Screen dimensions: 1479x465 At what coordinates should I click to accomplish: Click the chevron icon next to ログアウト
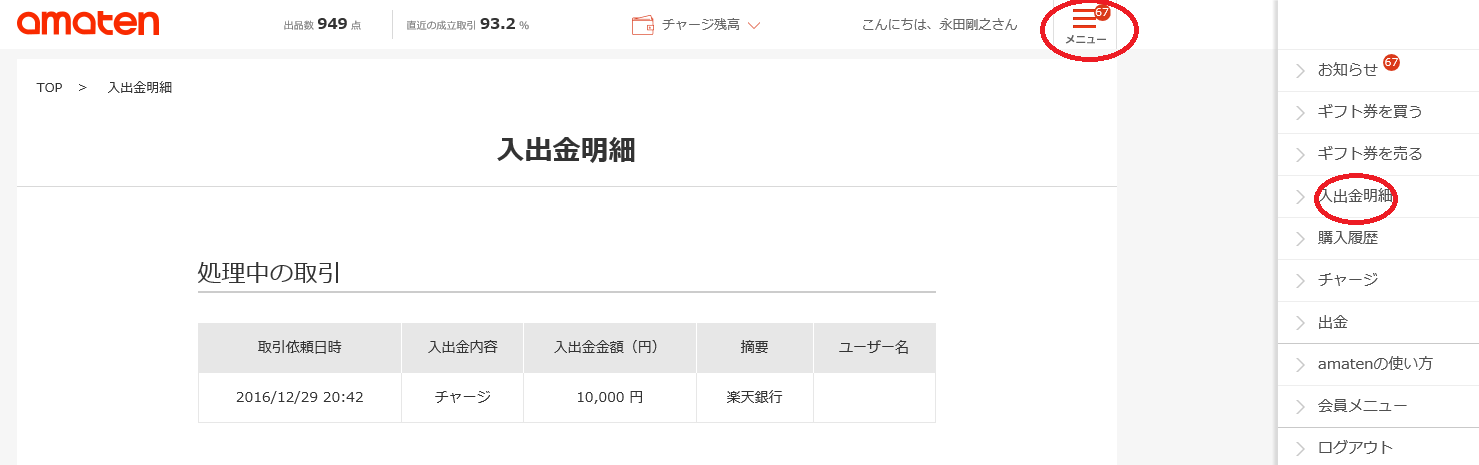pyautogui.click(x=1301, y=448)
